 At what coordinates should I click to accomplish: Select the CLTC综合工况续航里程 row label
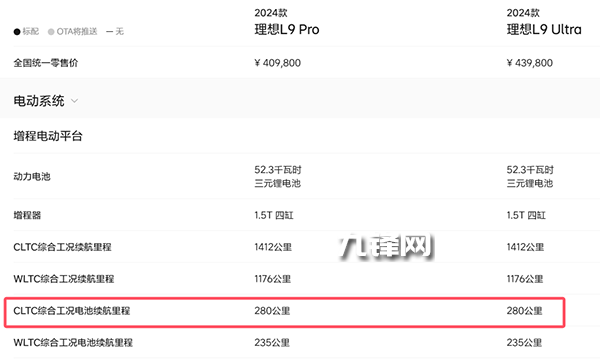(62, 247)
